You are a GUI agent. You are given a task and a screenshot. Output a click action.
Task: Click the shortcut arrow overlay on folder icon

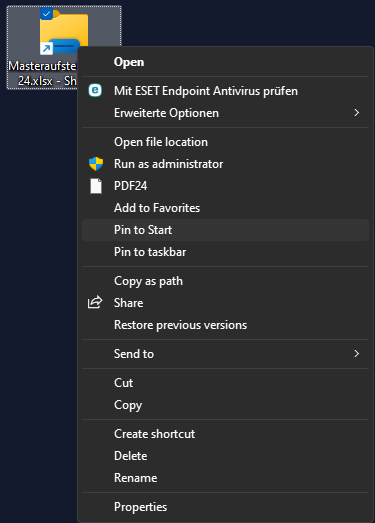[46, 49]
